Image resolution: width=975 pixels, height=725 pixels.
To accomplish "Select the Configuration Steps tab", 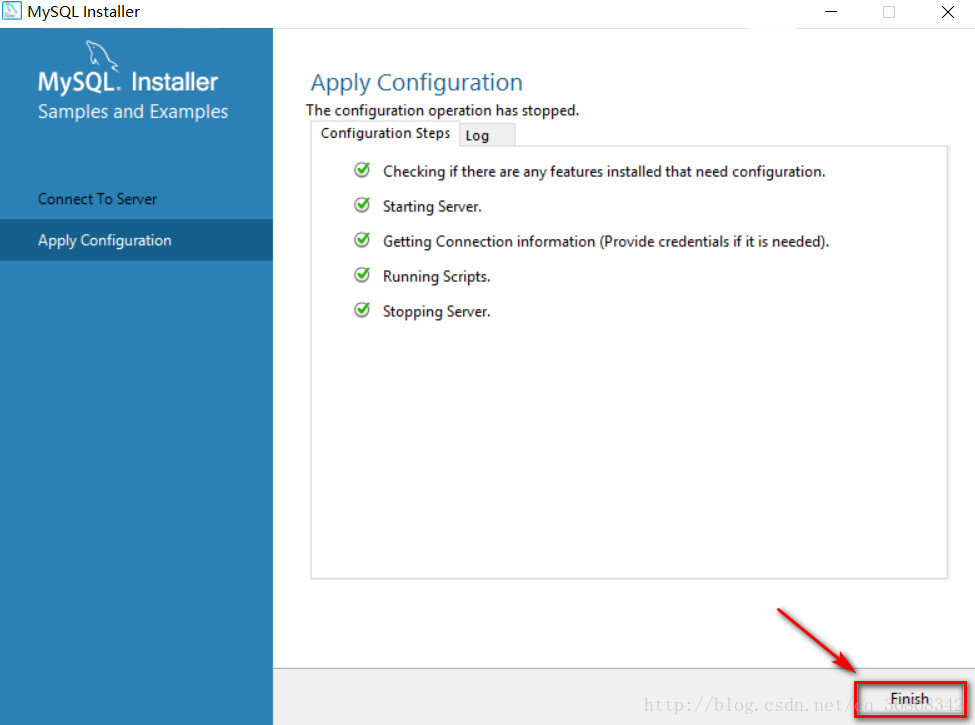I will (385, 134).
